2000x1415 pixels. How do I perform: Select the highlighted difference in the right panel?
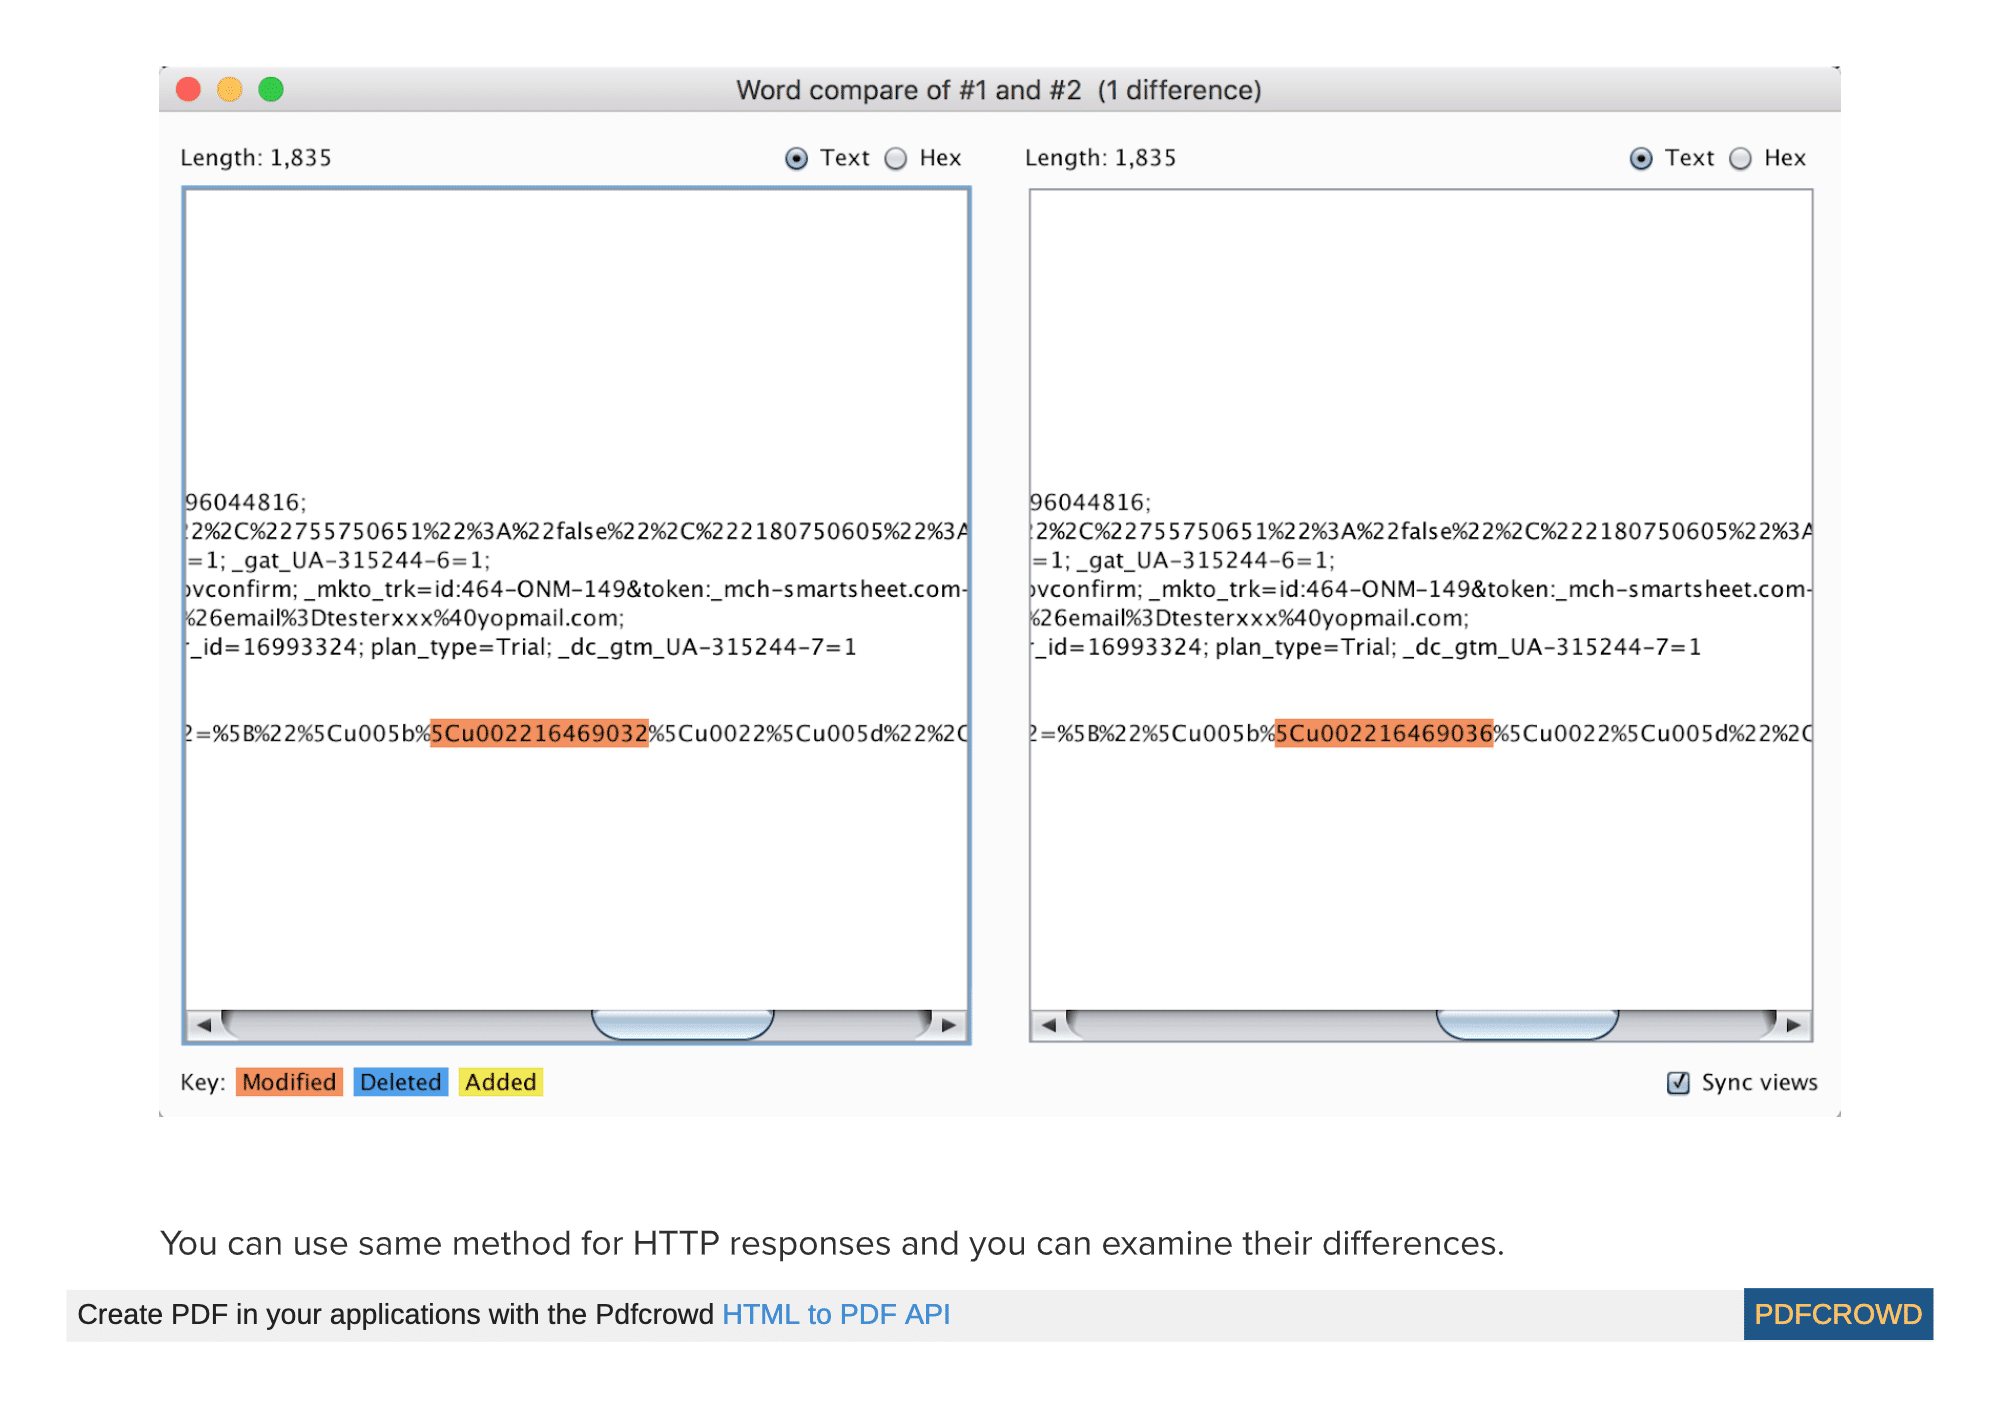point(1385,733)
